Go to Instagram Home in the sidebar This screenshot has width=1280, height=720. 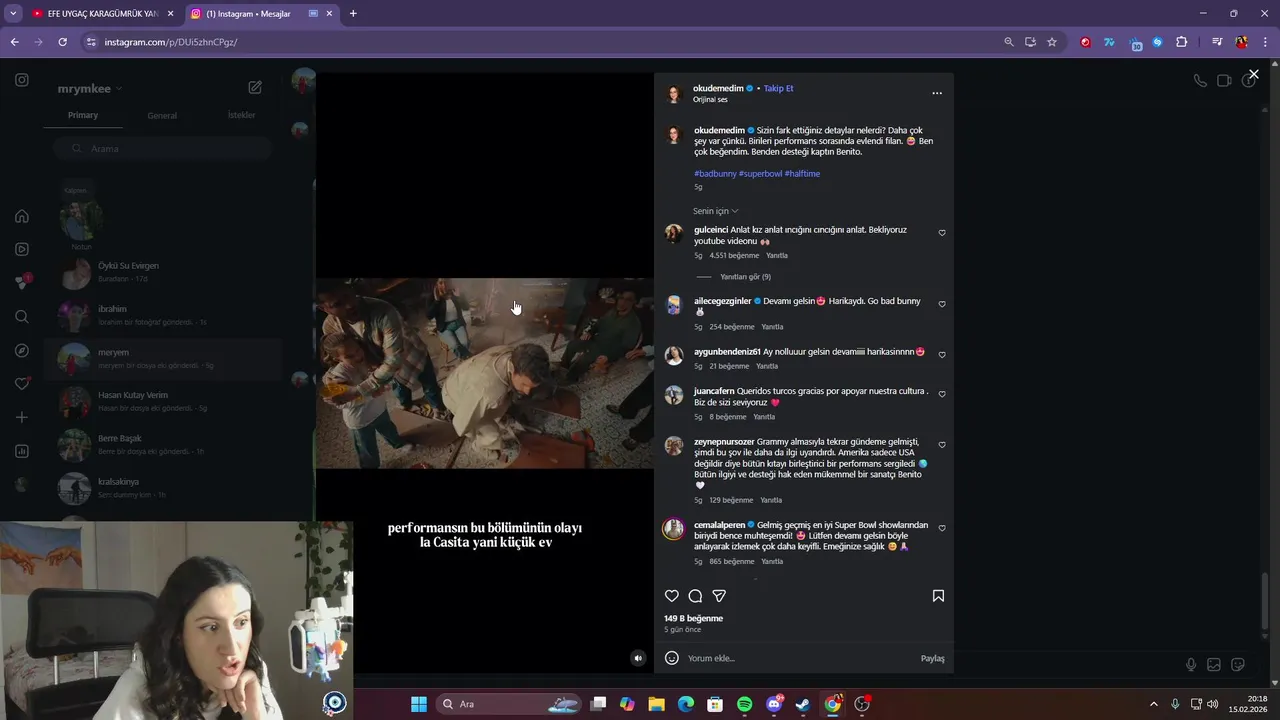22,216
